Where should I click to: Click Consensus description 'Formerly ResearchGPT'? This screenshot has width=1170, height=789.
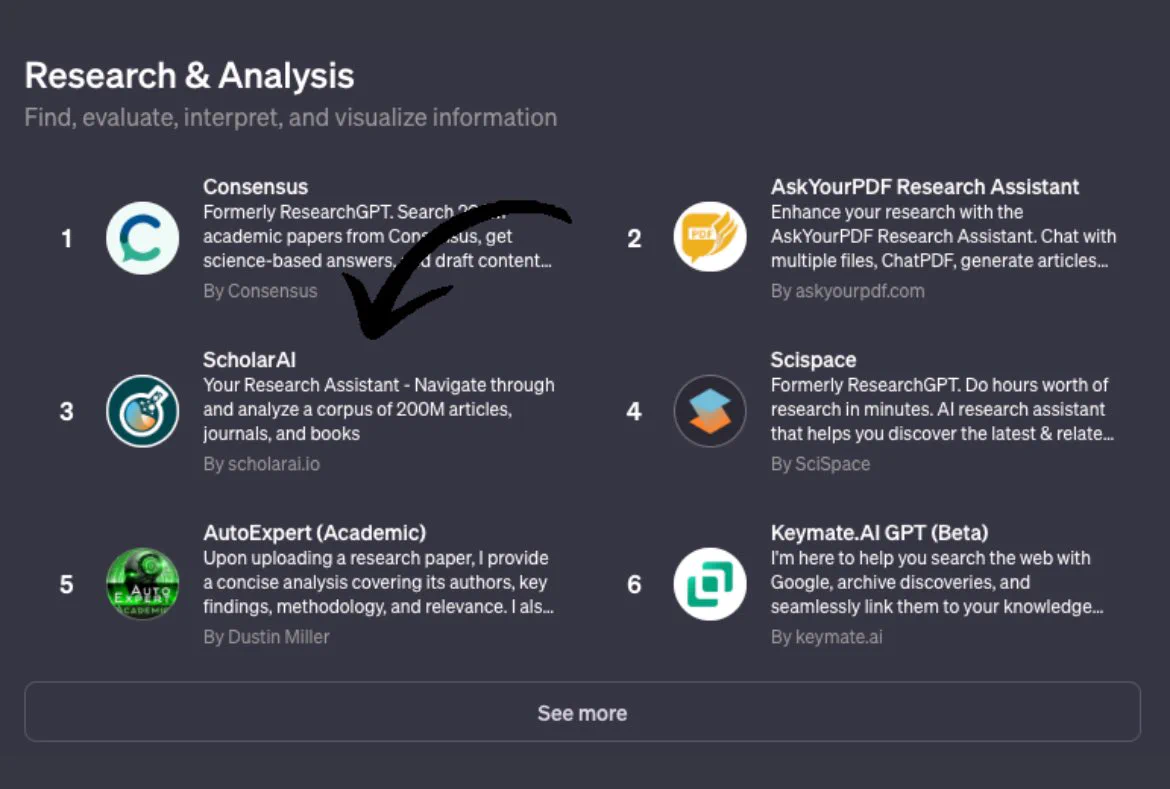click(377, 236)
